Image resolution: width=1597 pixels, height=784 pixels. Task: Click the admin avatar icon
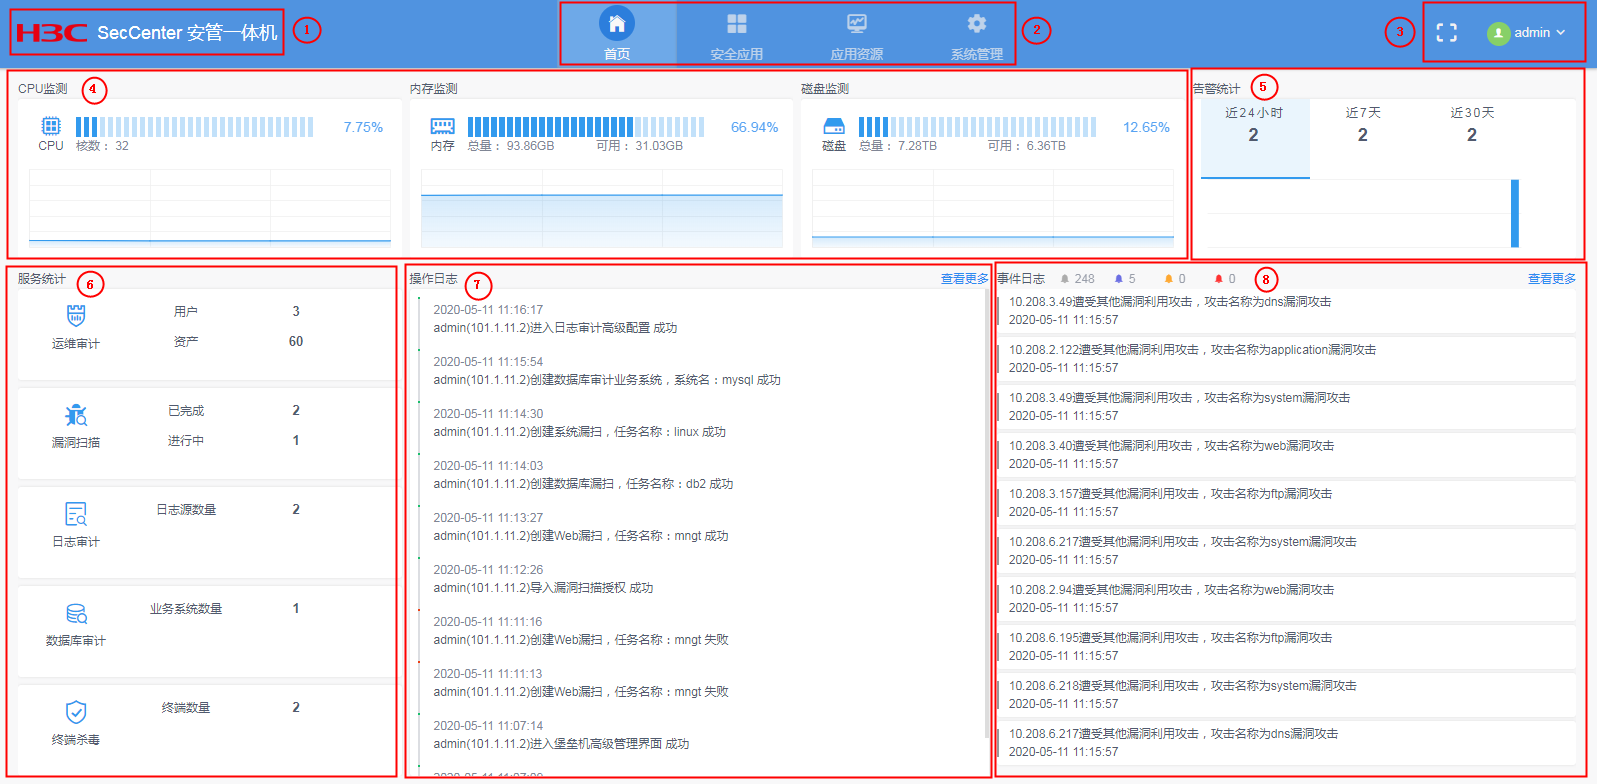click(x=1498, y=33)
